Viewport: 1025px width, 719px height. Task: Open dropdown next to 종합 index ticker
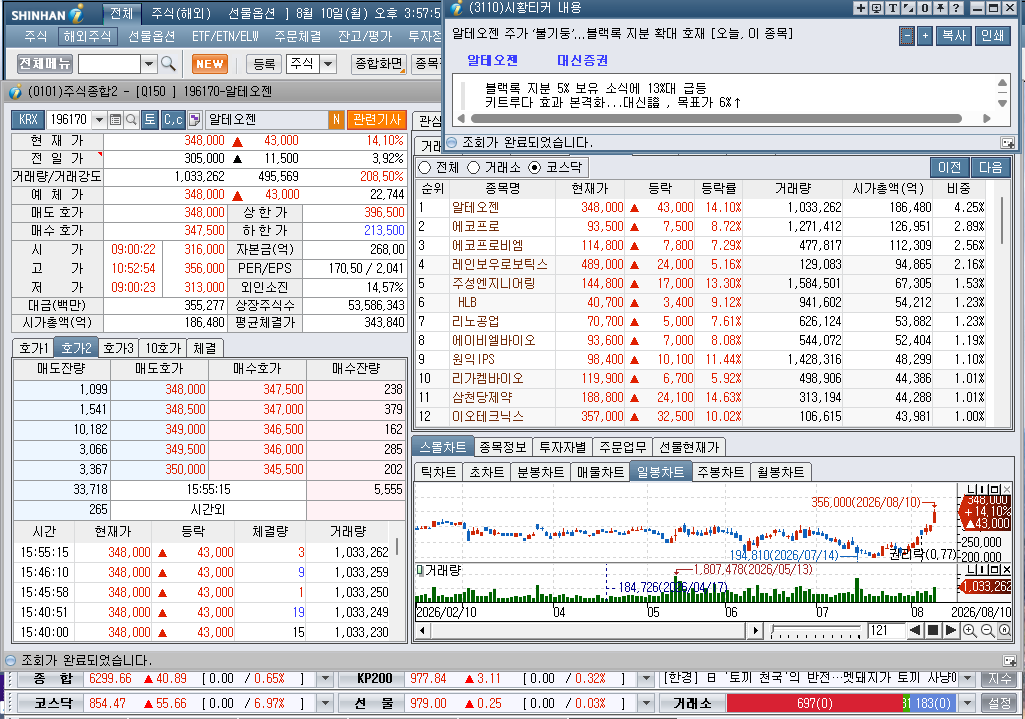pos(325,679)
